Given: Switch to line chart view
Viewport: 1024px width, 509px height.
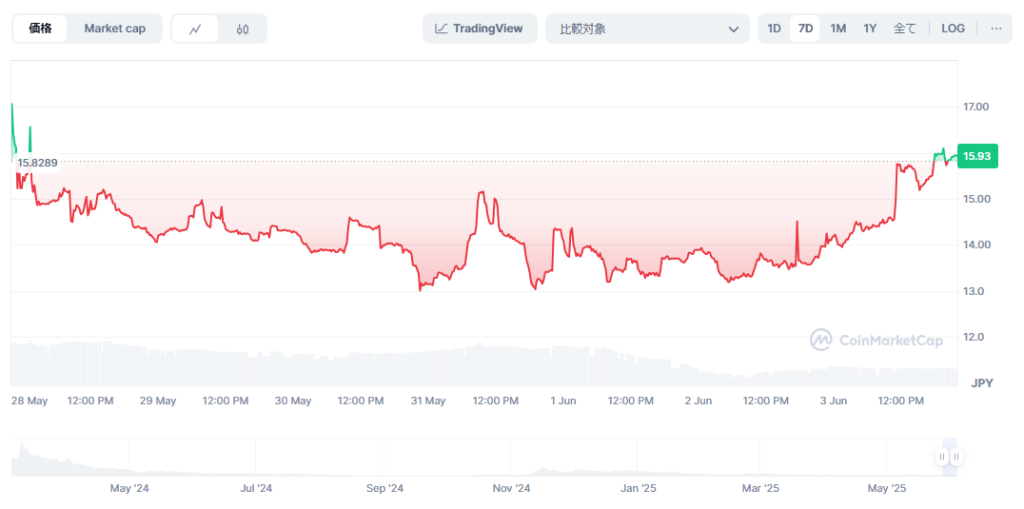Looking at the screenshot, I should [195, 29].
